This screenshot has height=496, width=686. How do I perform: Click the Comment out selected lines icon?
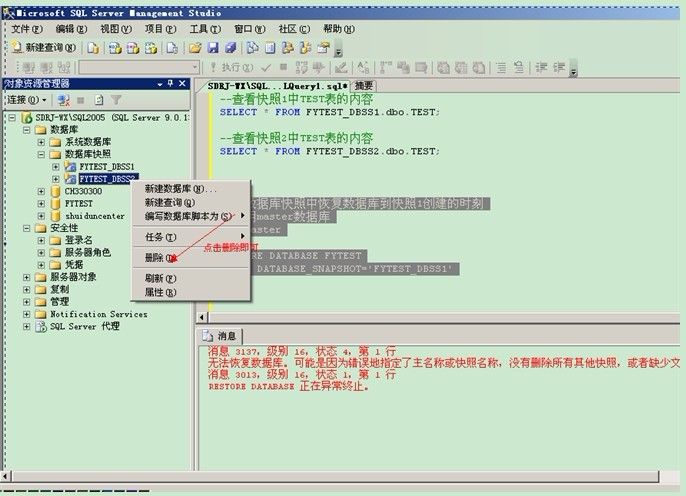[x=501, y=67]
